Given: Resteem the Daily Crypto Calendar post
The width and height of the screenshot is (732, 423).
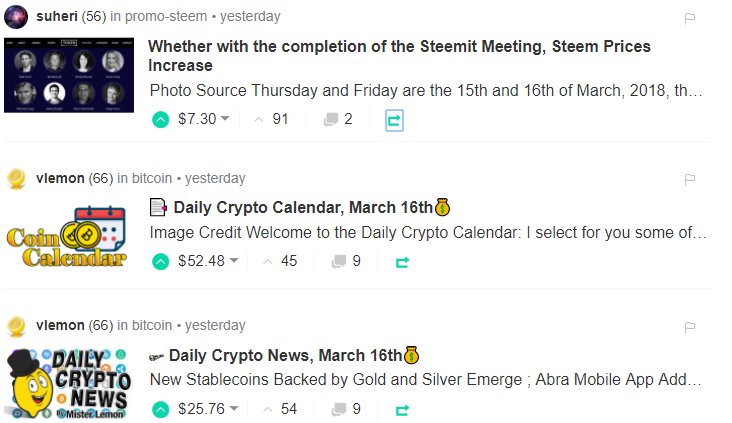Looking at the screenshot, I should coord(402,262).
